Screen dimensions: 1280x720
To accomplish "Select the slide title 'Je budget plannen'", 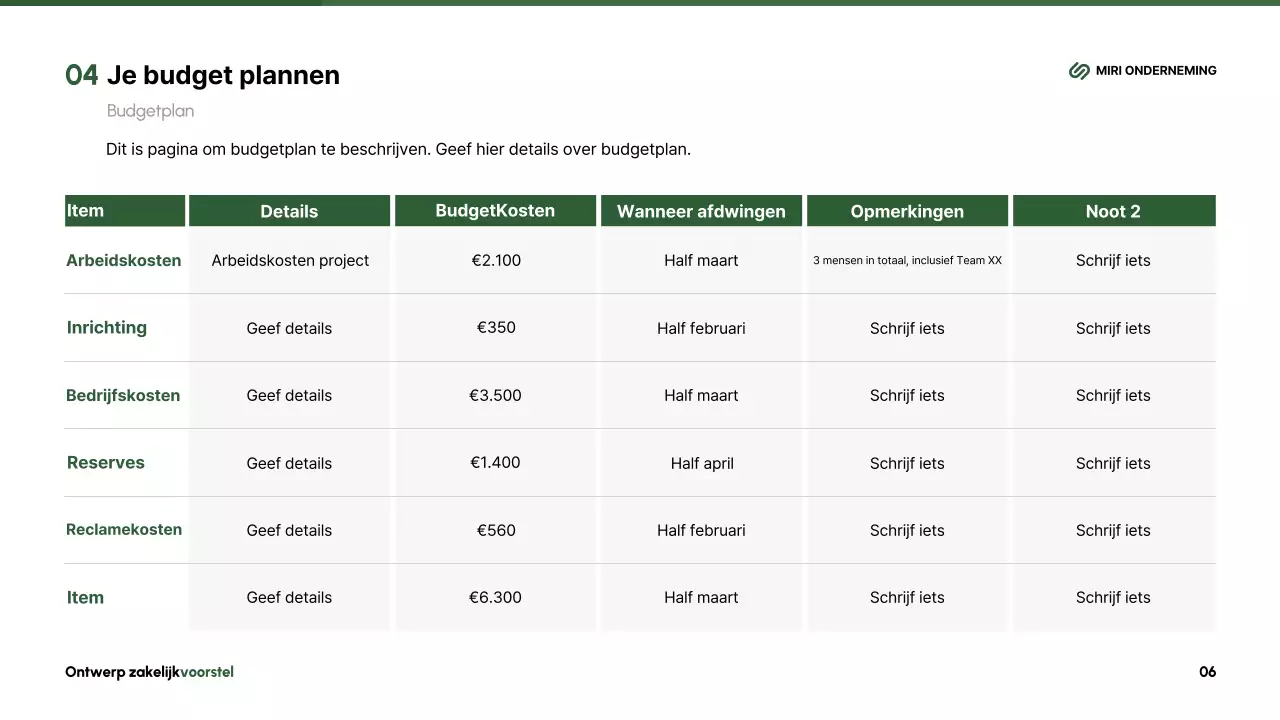I will (x=222, y=75).
